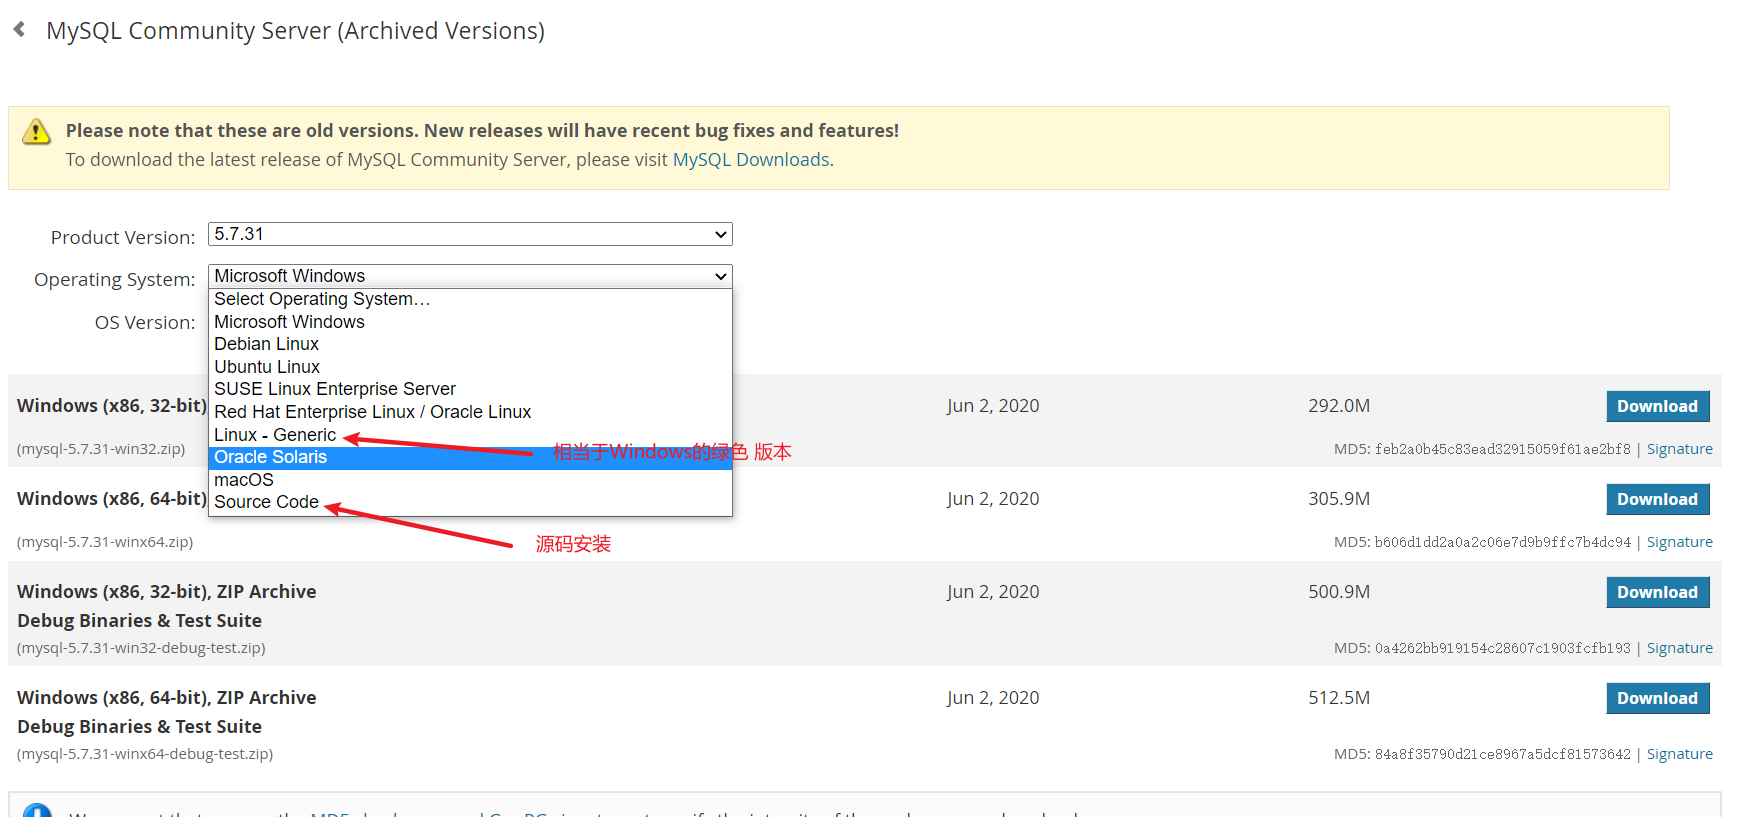Viewport: 1764px width, 817px height.
Task: Click the page heading MySQL Community Server (Archived Versions)
Action: (295, 31)
